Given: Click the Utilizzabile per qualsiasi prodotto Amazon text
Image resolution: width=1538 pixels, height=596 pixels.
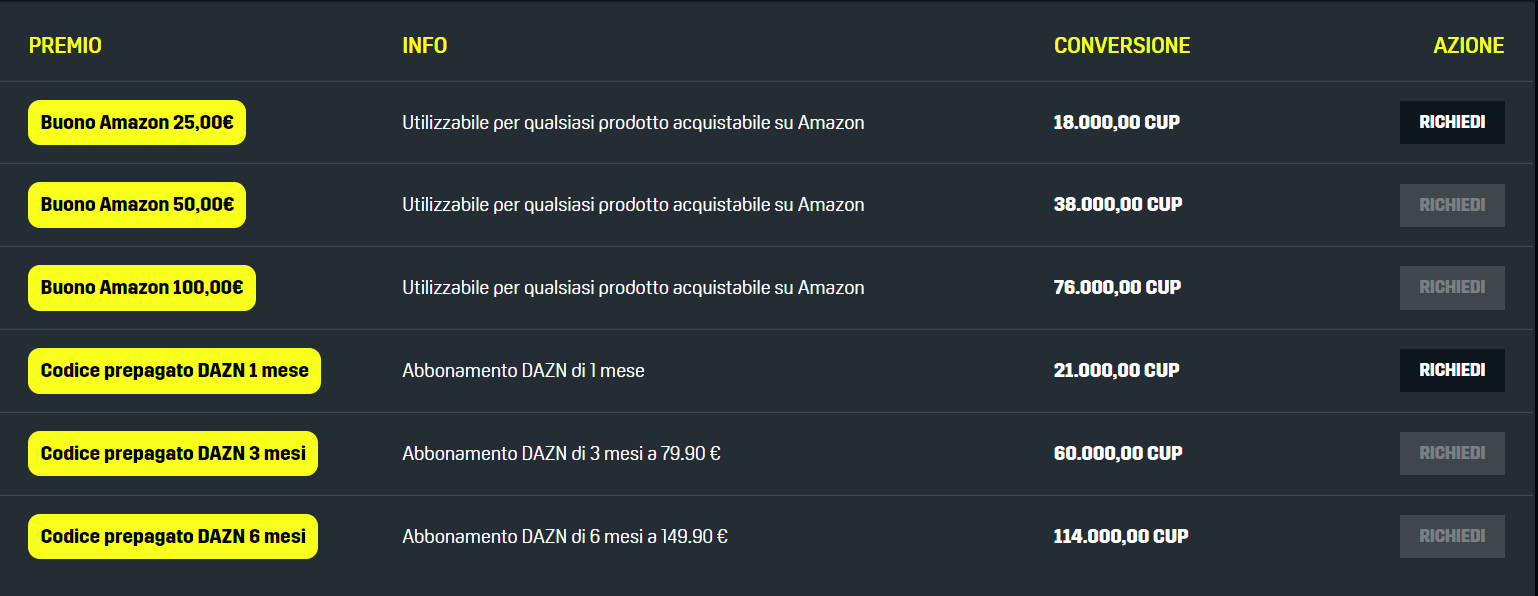Looking at the screenshot, I should point(632,122).
